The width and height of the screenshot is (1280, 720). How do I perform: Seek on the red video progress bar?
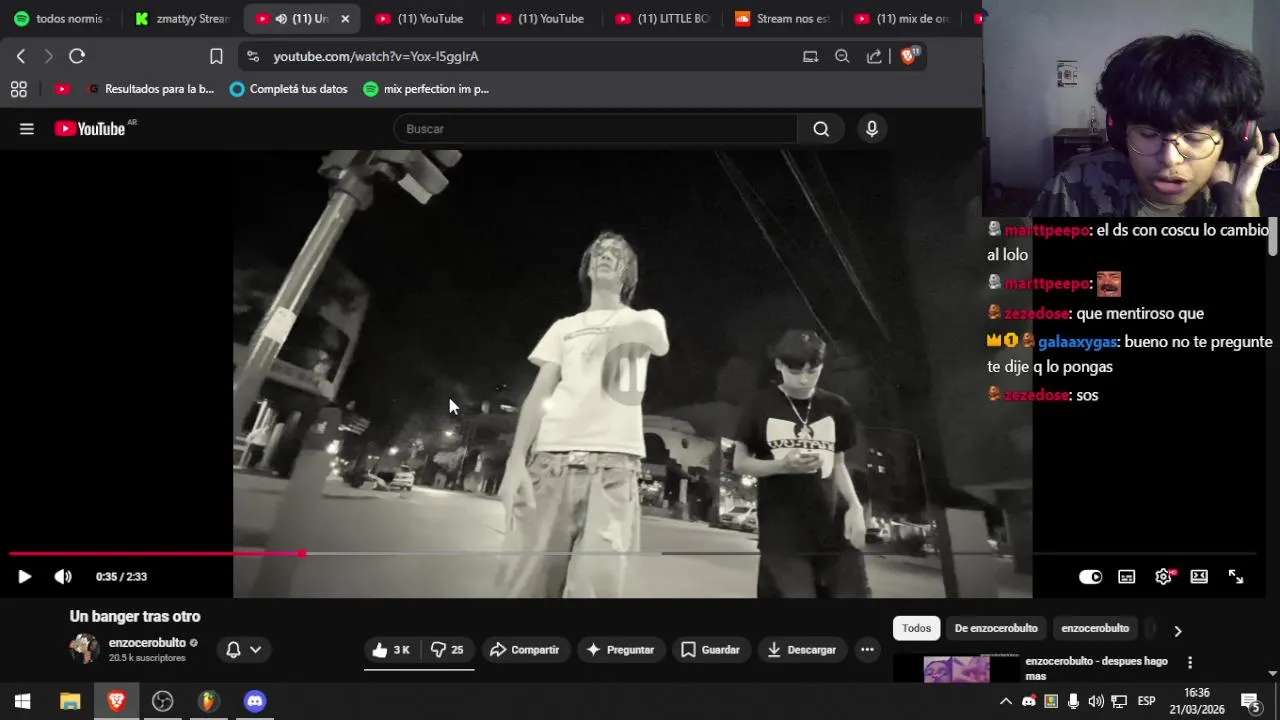pos(632,553)
